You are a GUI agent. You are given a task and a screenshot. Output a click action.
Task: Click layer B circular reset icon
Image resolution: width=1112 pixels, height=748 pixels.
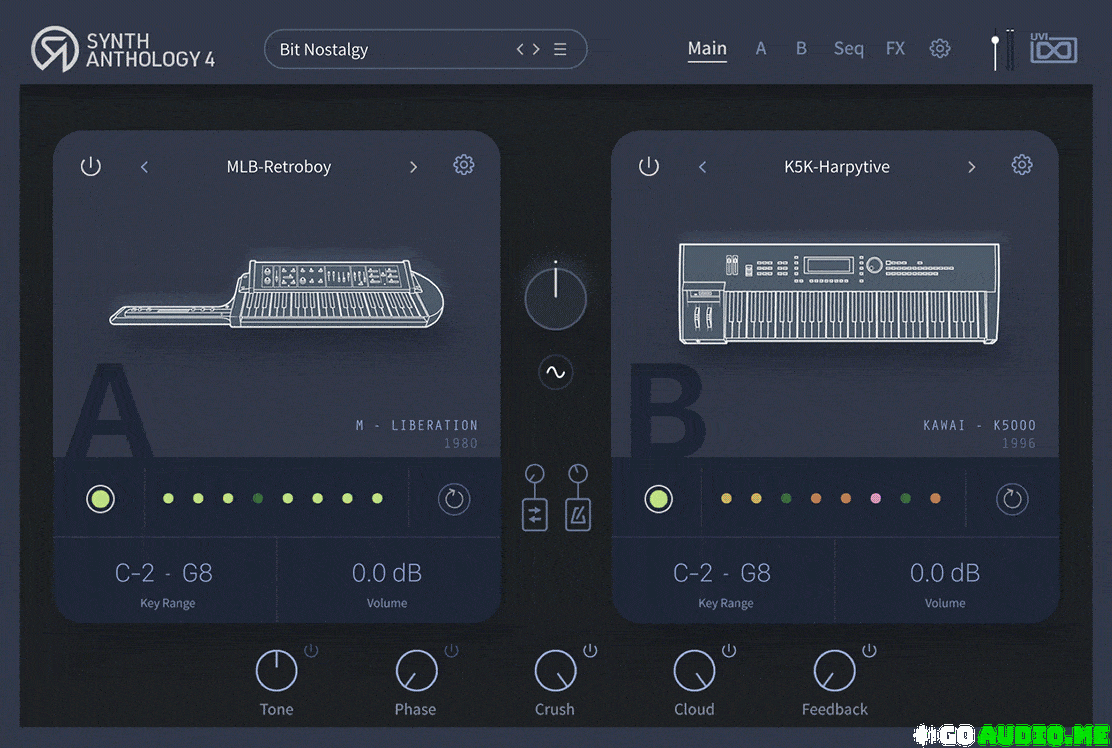(1012, 499)
